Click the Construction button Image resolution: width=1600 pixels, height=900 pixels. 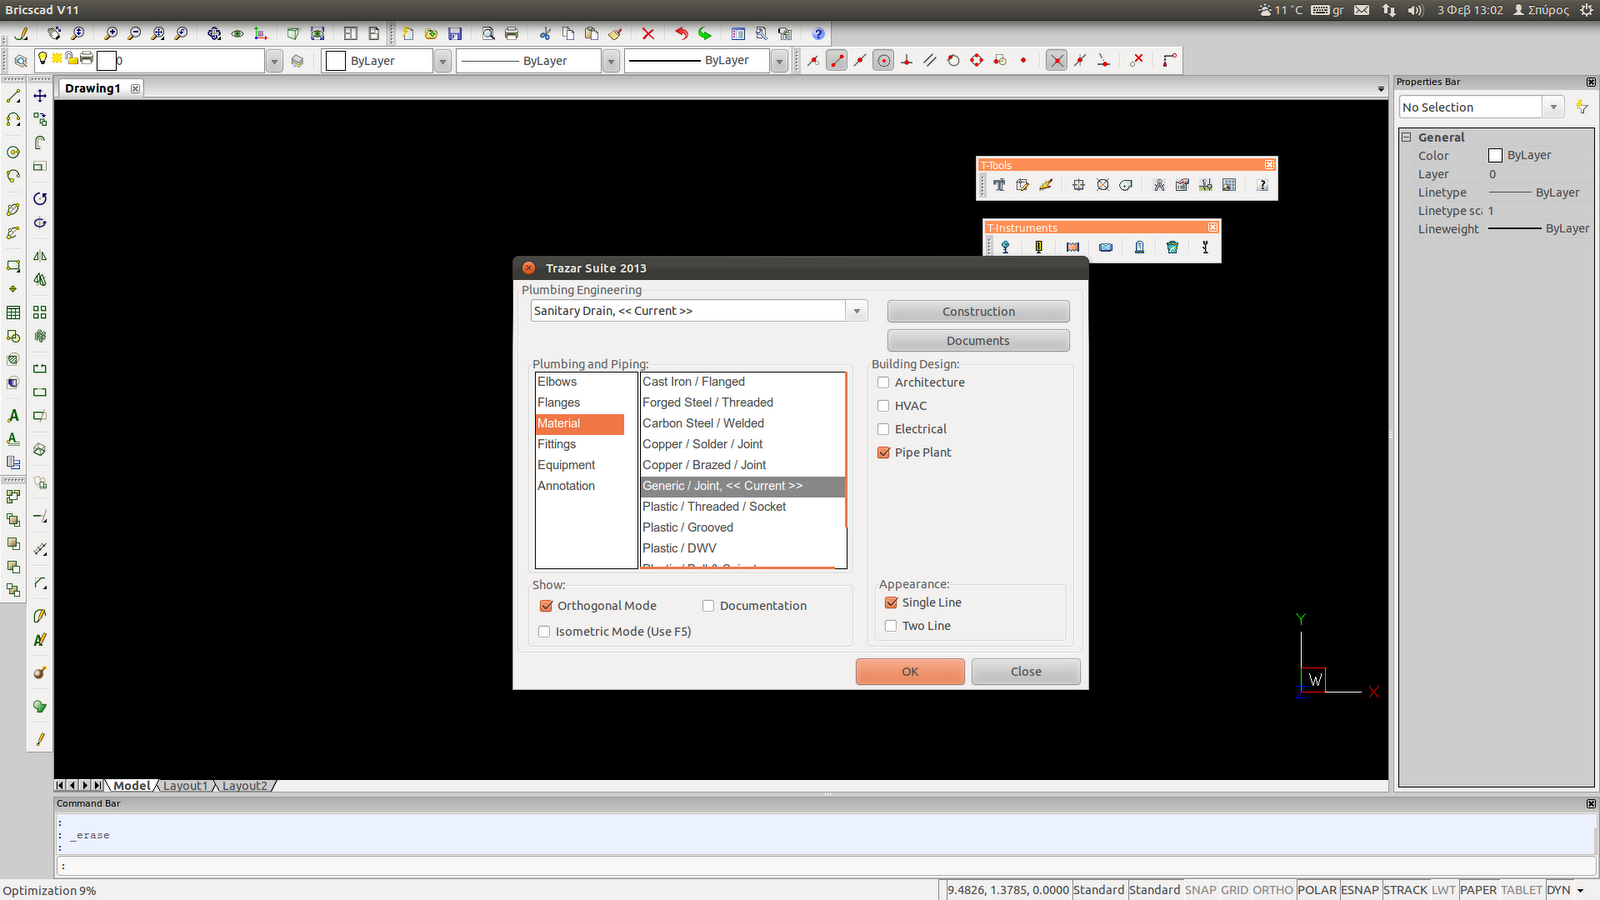(977, 310)
